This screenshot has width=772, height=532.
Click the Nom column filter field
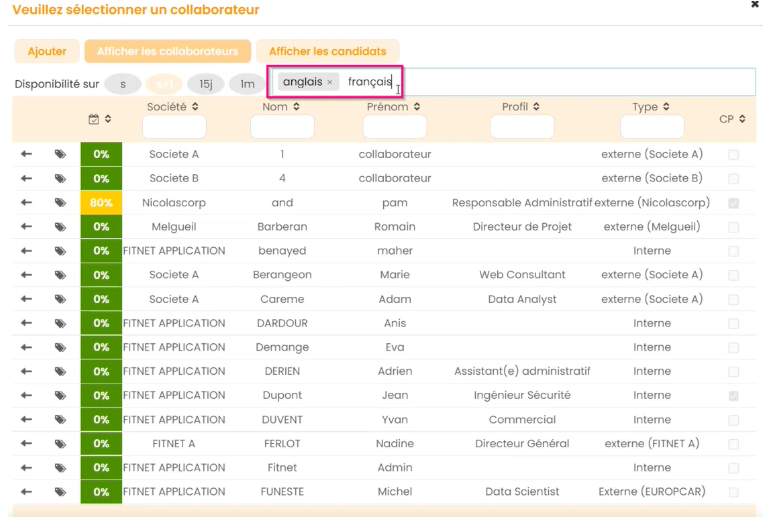pyautogui.click(x=282, y=127)
